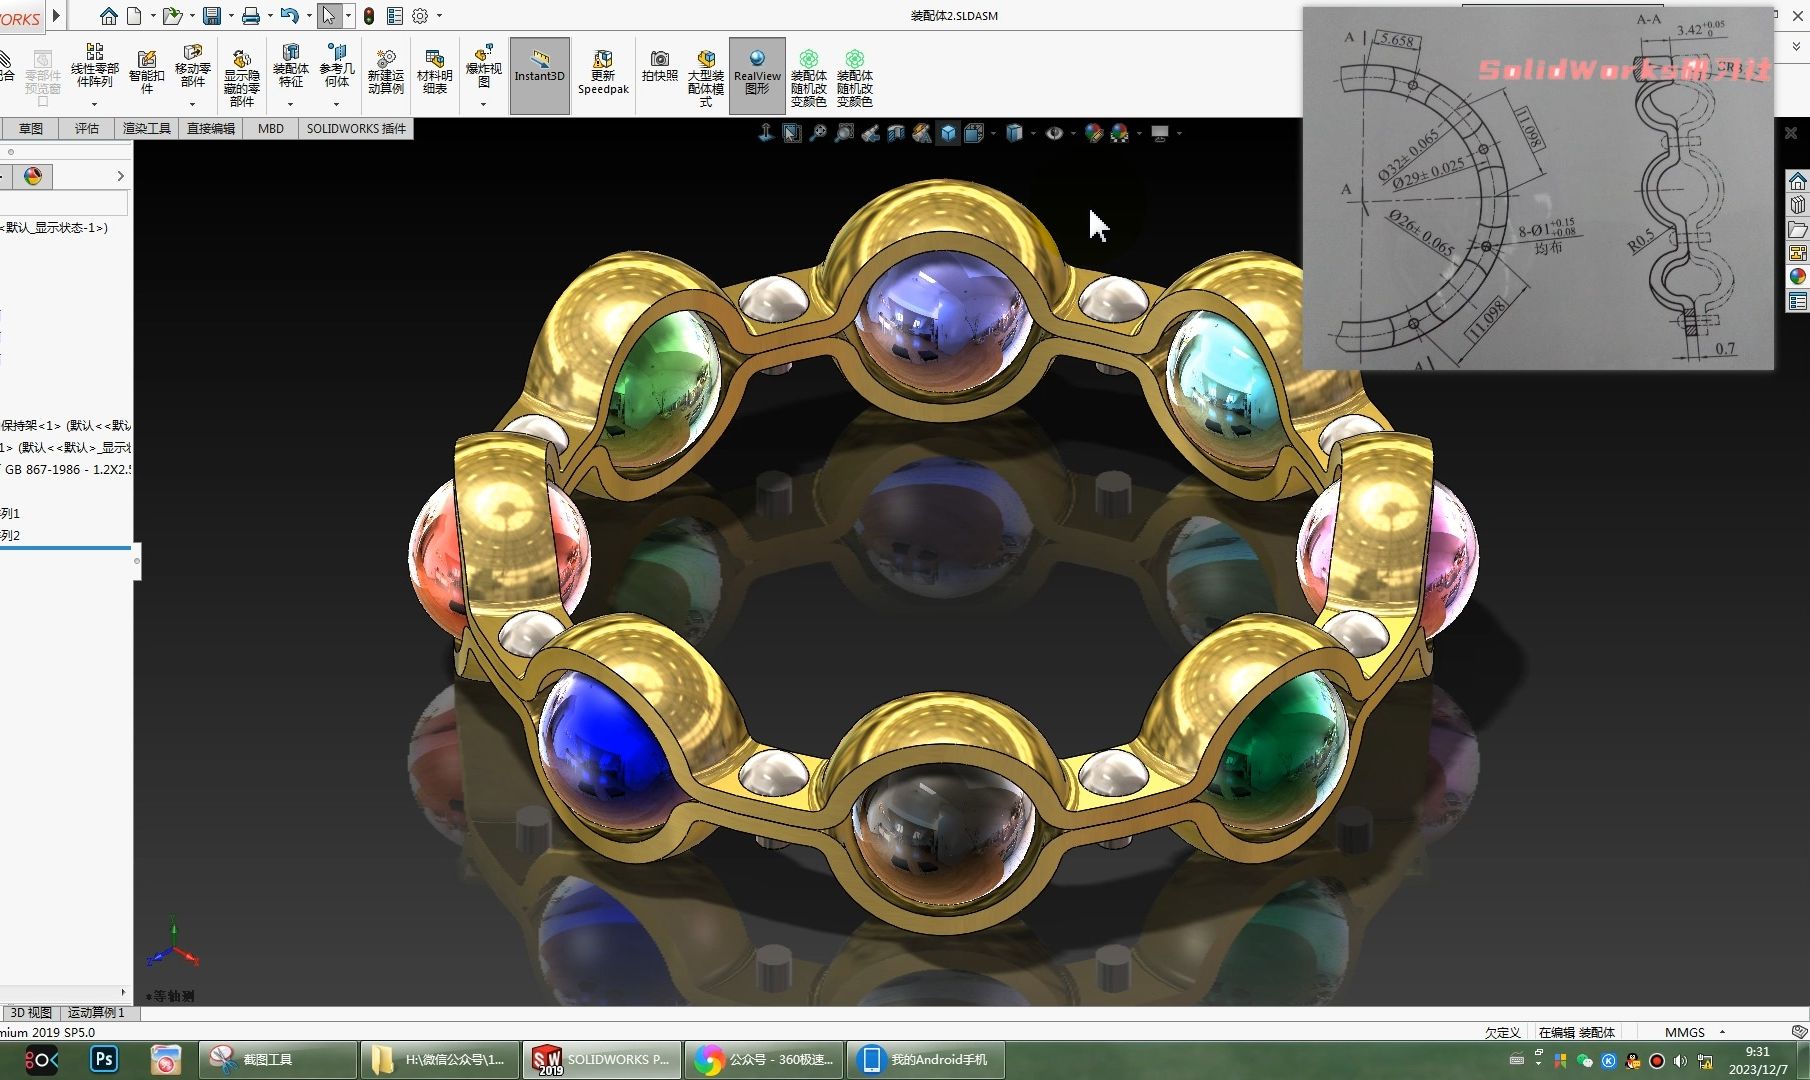Click the drawing reference thumbnail image
1810x1080 pixels.
1538,189
